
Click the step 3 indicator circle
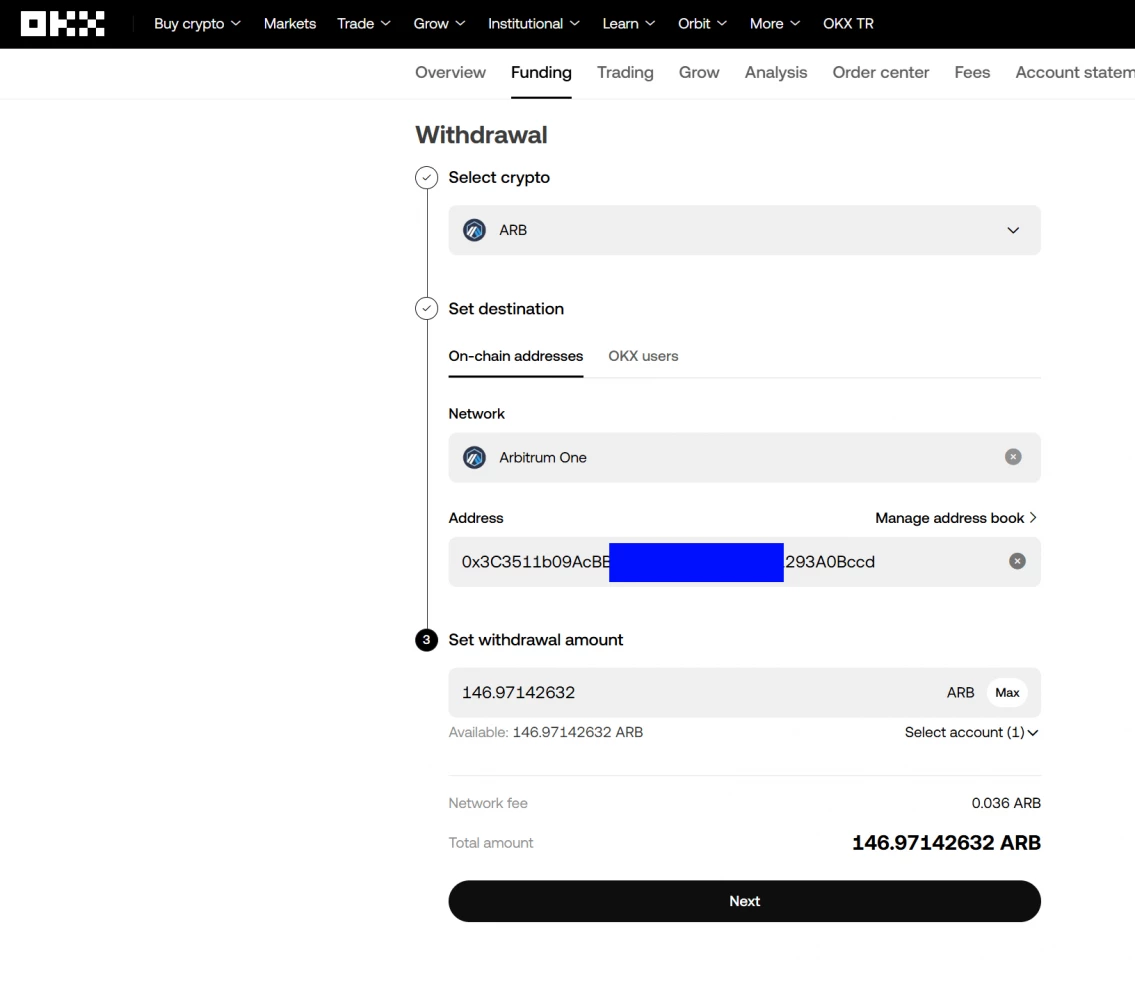(x=426, y=640)
